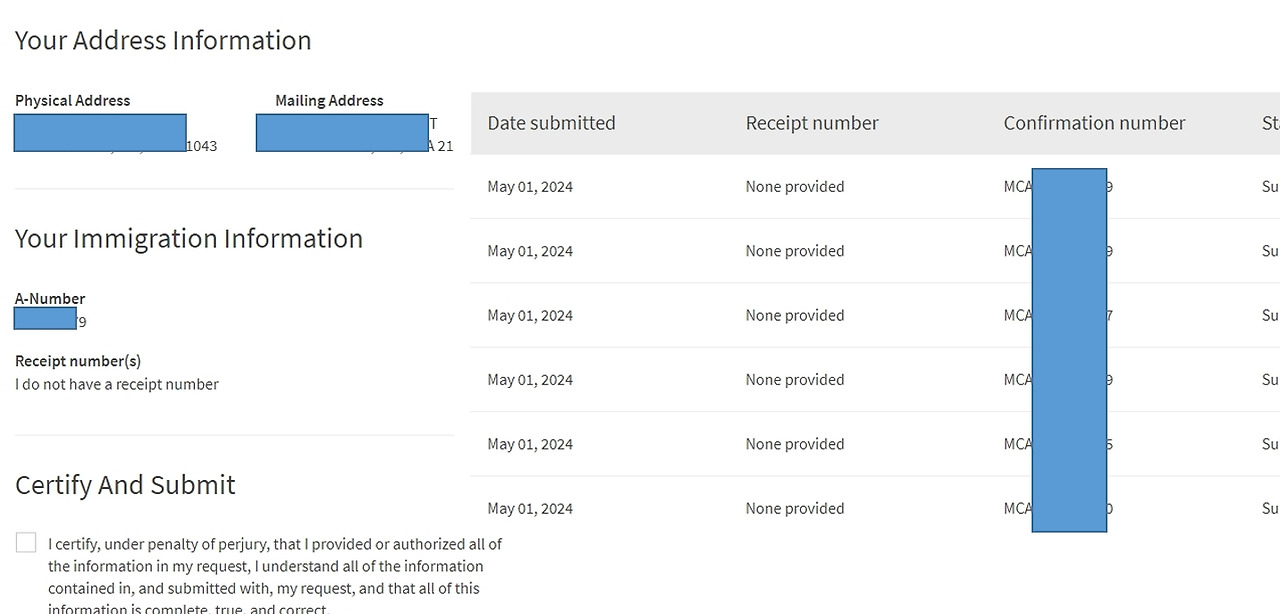The width and height of the screenshot is (1280, 614).
Task: Click the "Confirmation number" column header
Action: point(1094,123)
